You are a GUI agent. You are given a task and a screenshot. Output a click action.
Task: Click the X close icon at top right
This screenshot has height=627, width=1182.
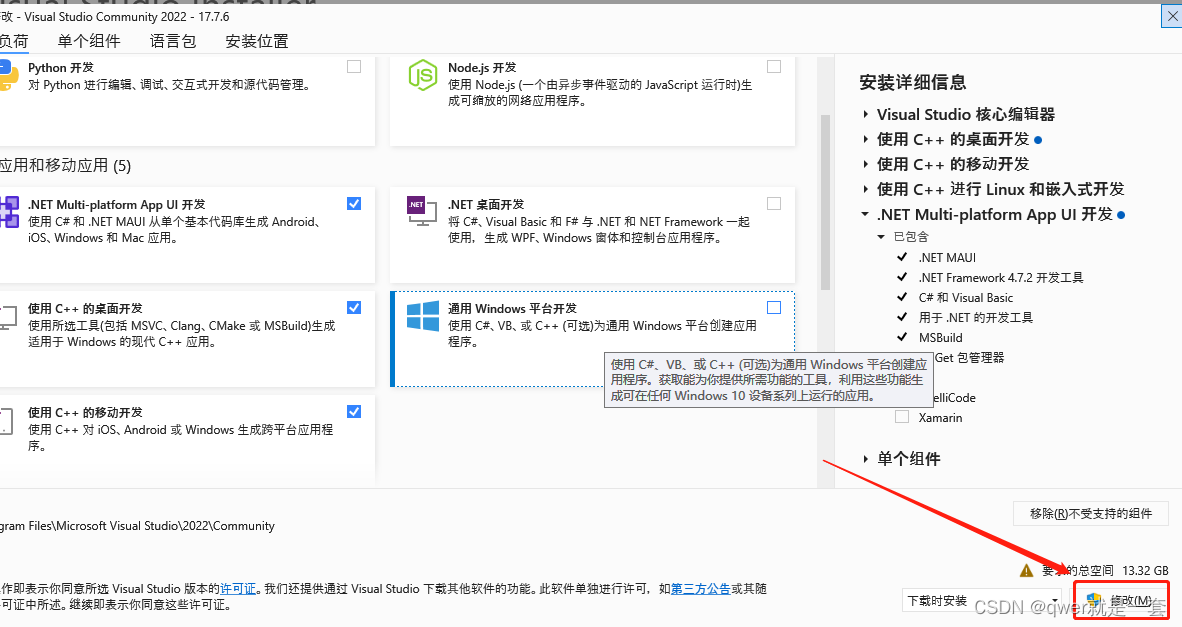(x=1171, y=16)
